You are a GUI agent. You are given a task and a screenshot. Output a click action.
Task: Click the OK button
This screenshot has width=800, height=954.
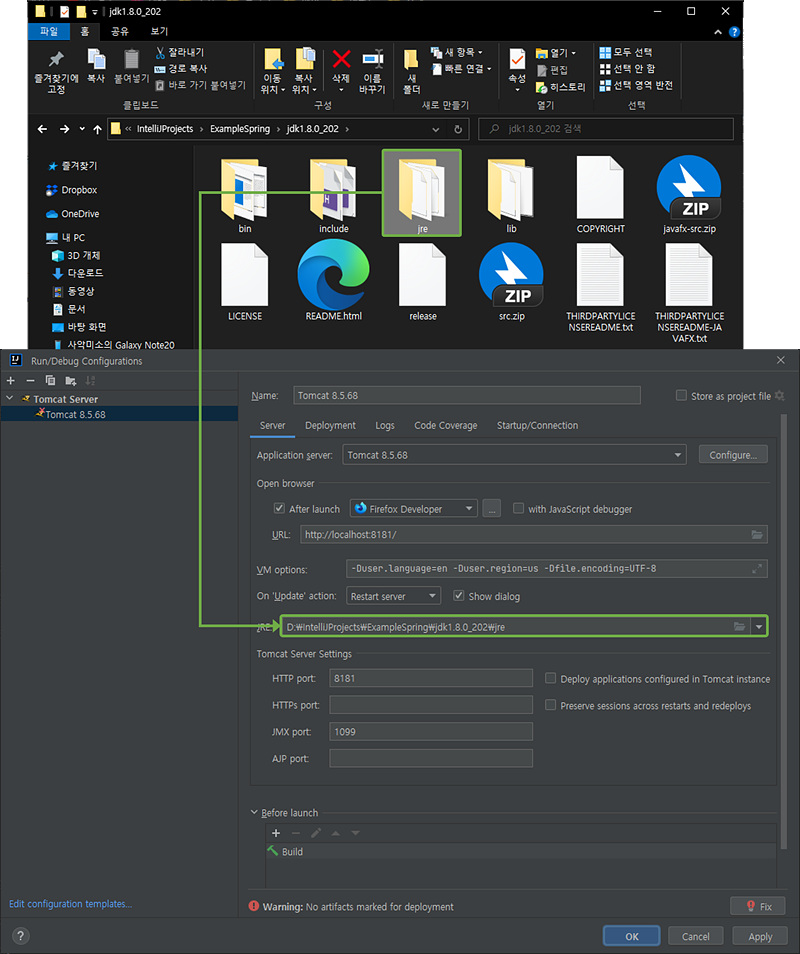coord(631,936)
